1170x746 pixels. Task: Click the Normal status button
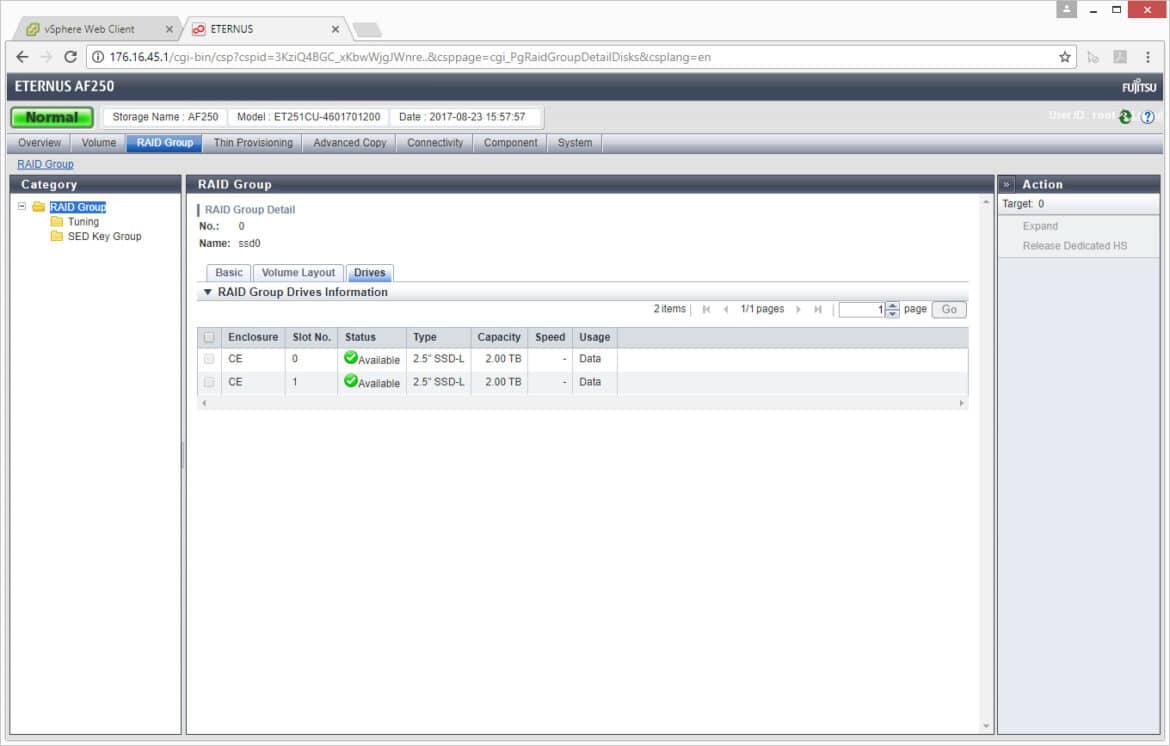pos(51,117)
